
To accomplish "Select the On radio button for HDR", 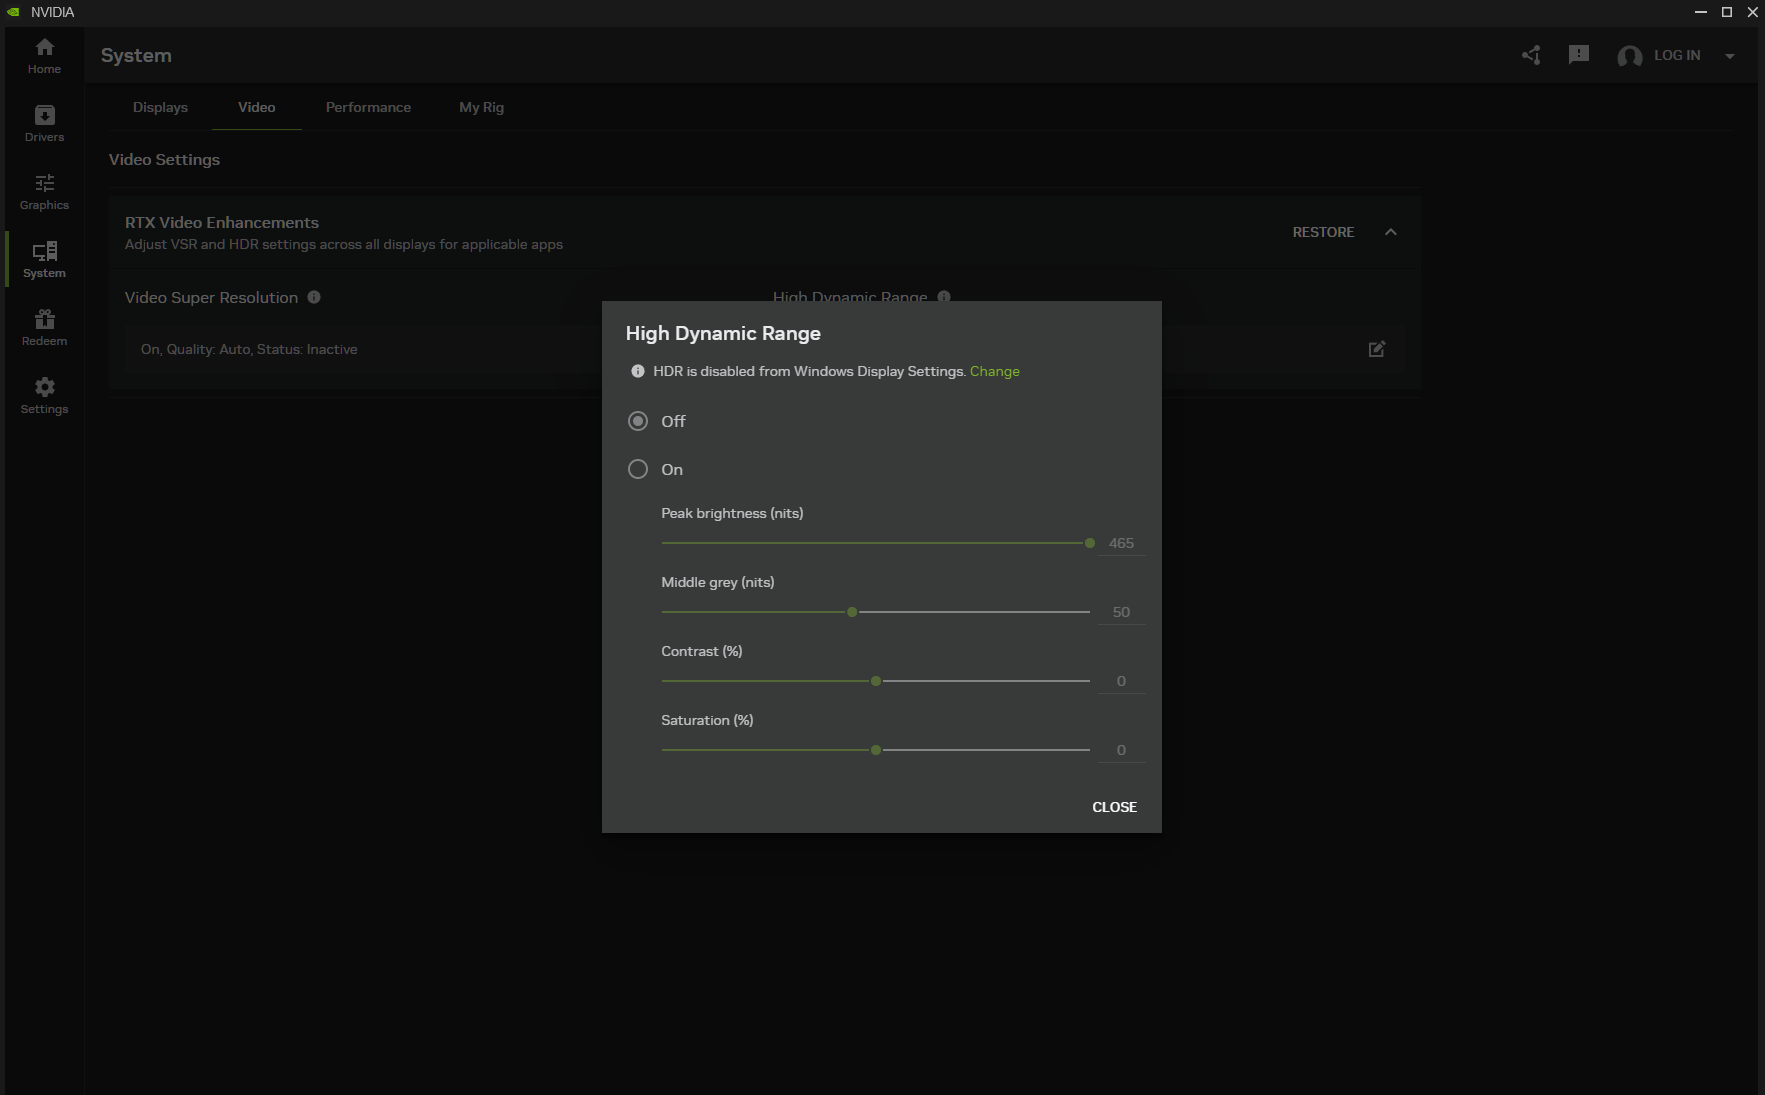I will (638, 469).
